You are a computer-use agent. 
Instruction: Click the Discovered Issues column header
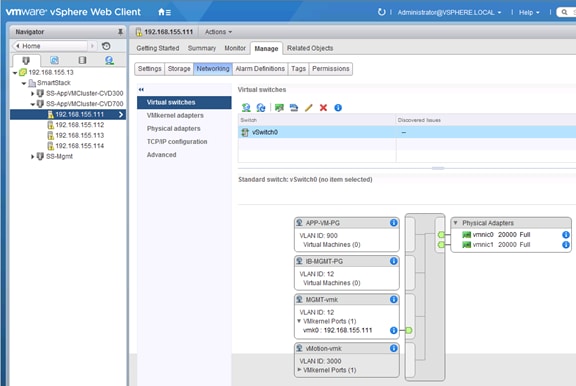coord(486,120)
